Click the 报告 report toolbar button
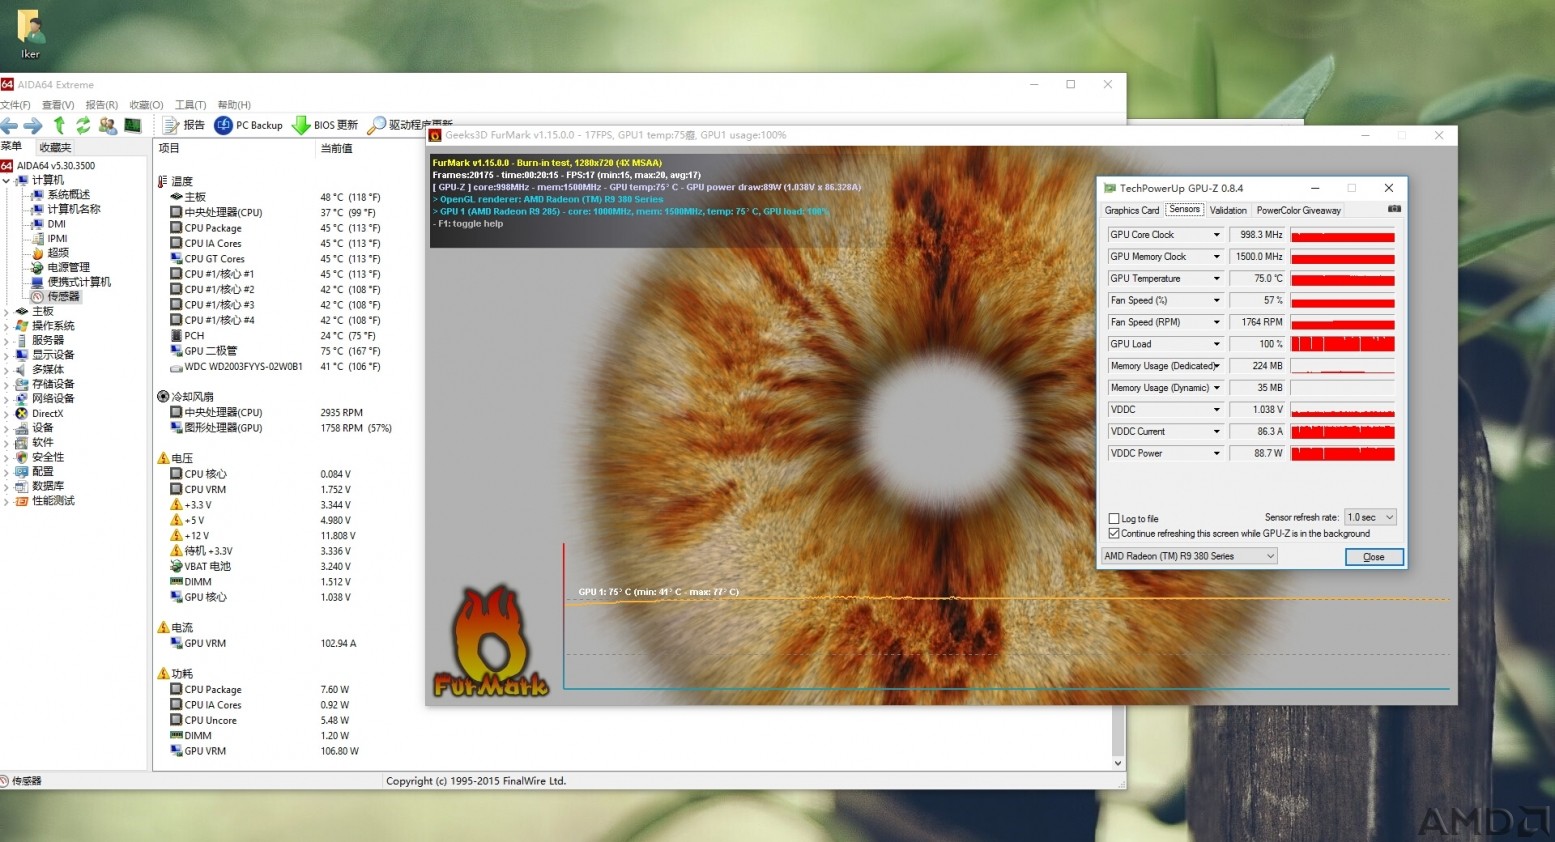 tap(184, 125)
